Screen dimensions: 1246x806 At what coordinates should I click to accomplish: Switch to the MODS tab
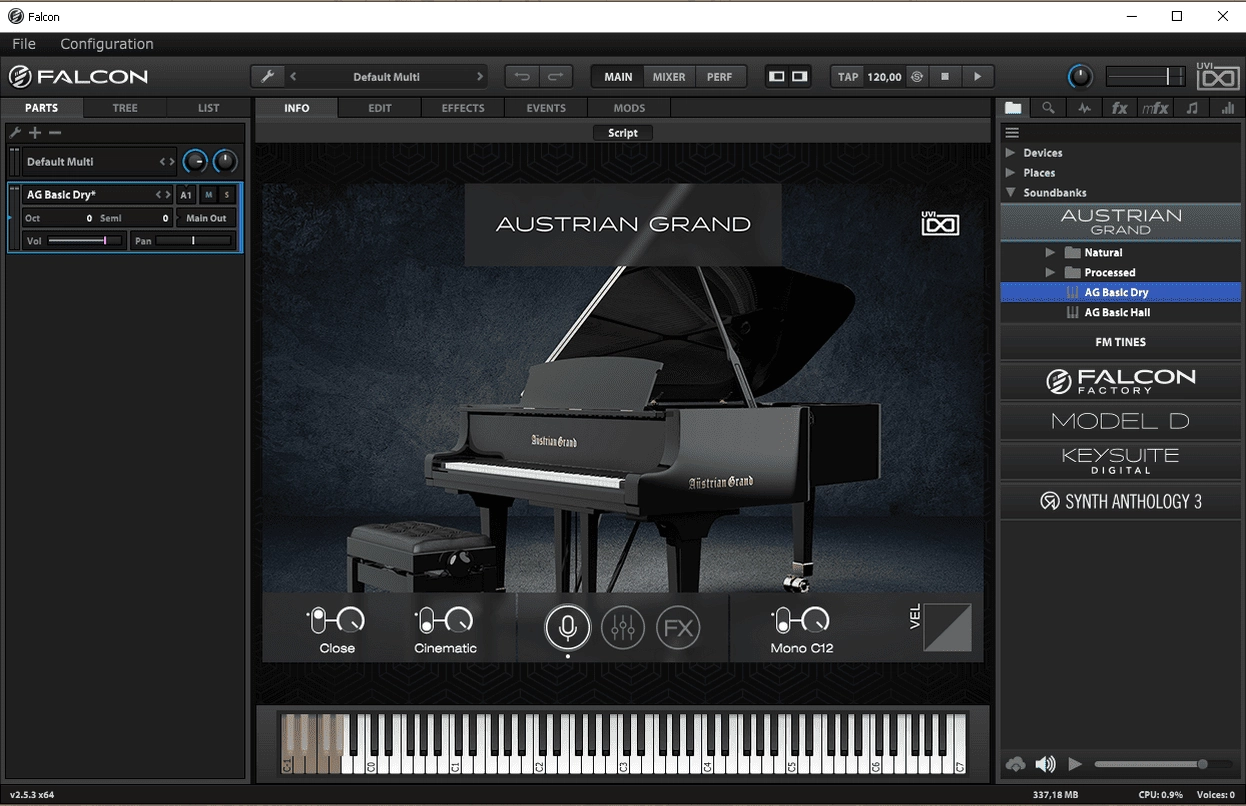click(x=629, y=108)
